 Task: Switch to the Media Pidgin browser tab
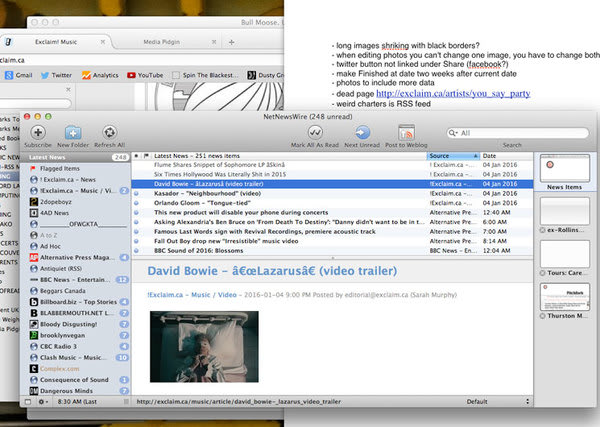click(x=161, y=42)
